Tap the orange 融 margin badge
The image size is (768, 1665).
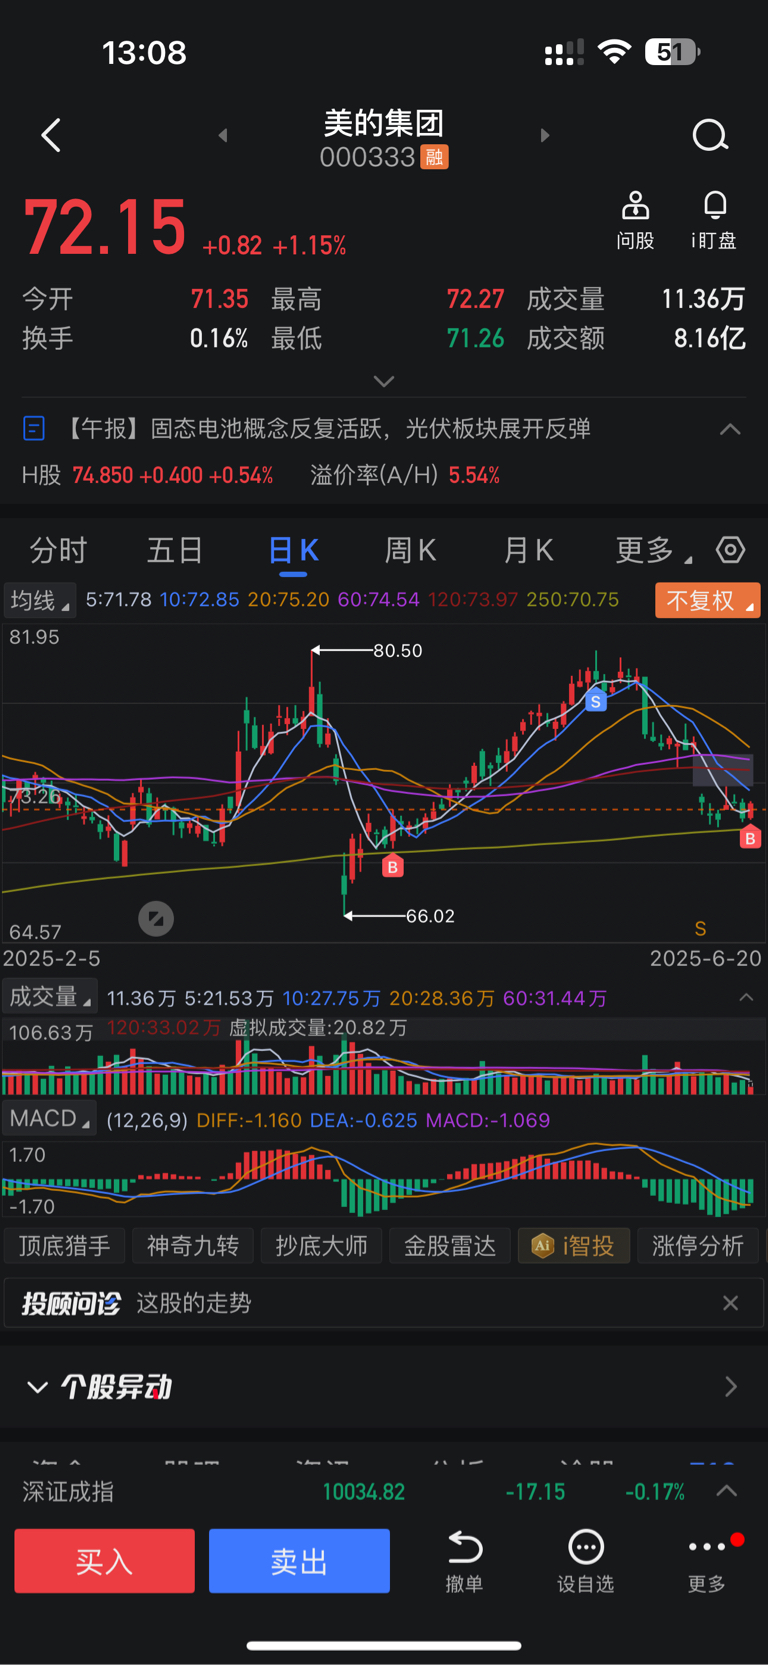click(x=434, y=157)
